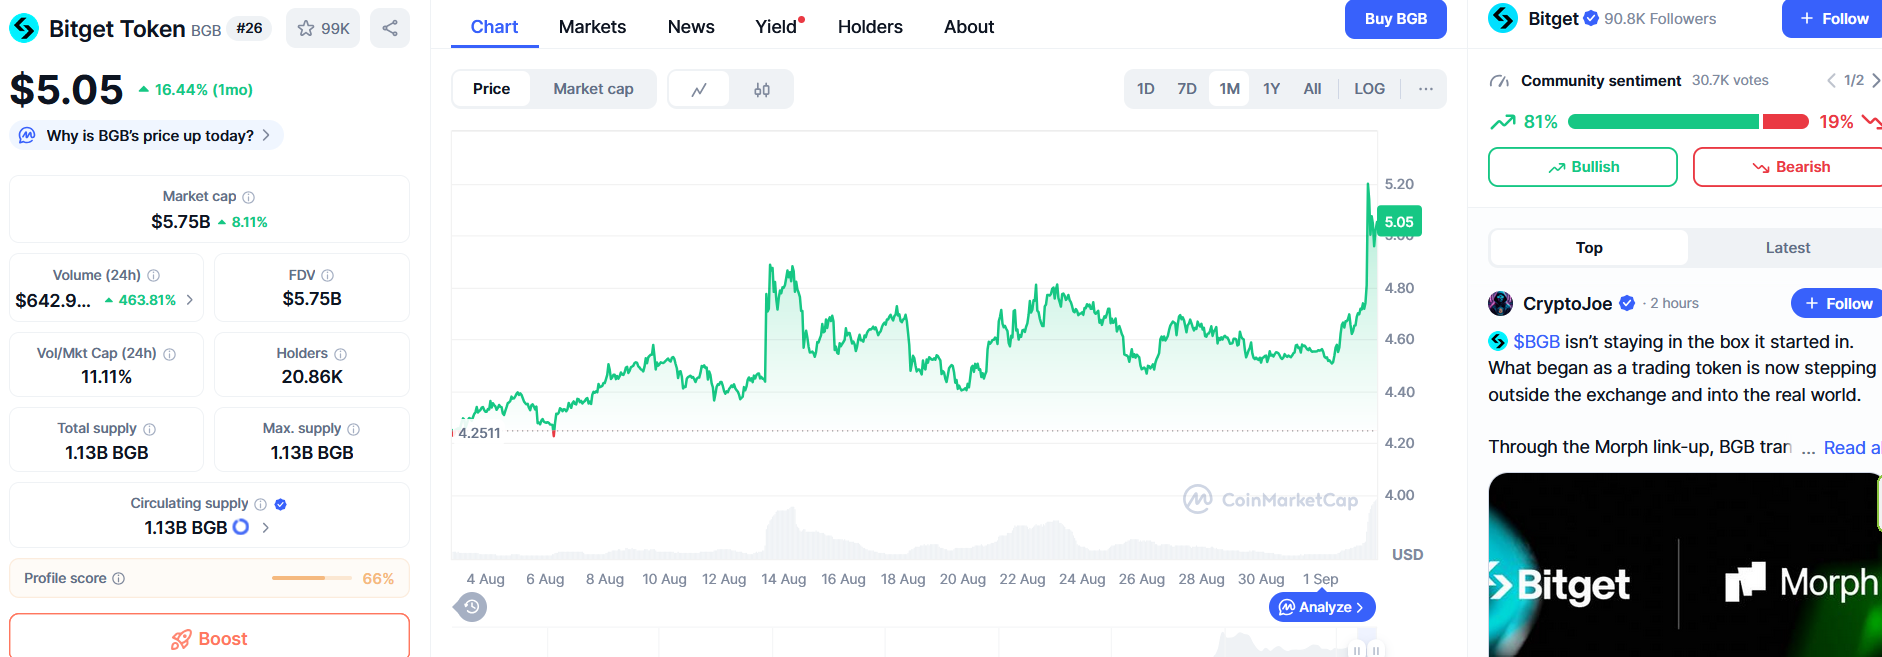This screenshot has width=1882, height=657.
Task: Show Profile score info icon
Action: (x=119, y=578)
